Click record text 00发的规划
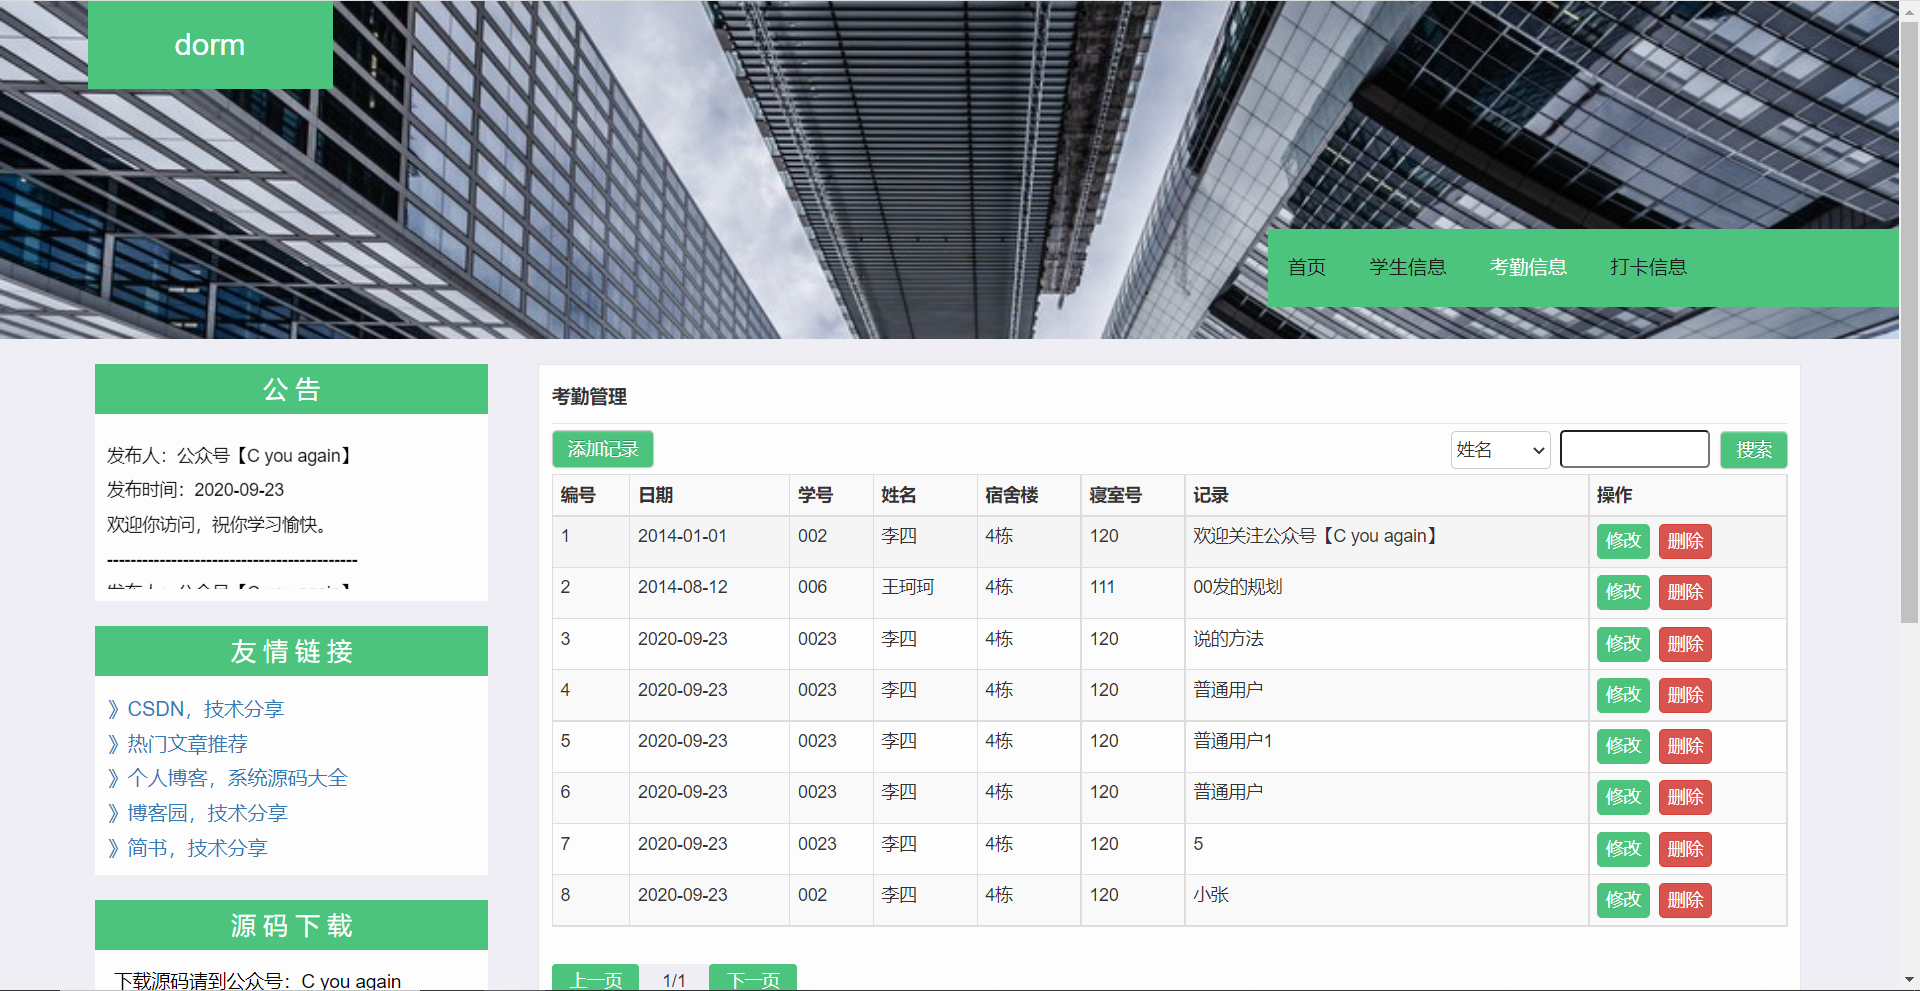1920x991 pixels. tap(1237, 587)
